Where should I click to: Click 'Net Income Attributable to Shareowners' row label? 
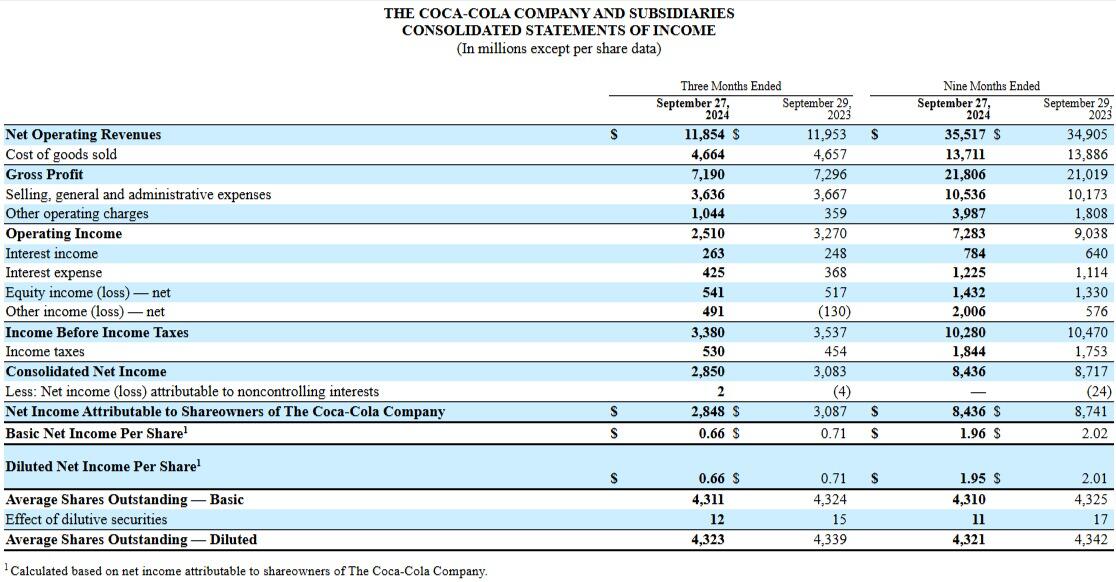(x=226, y=411)
